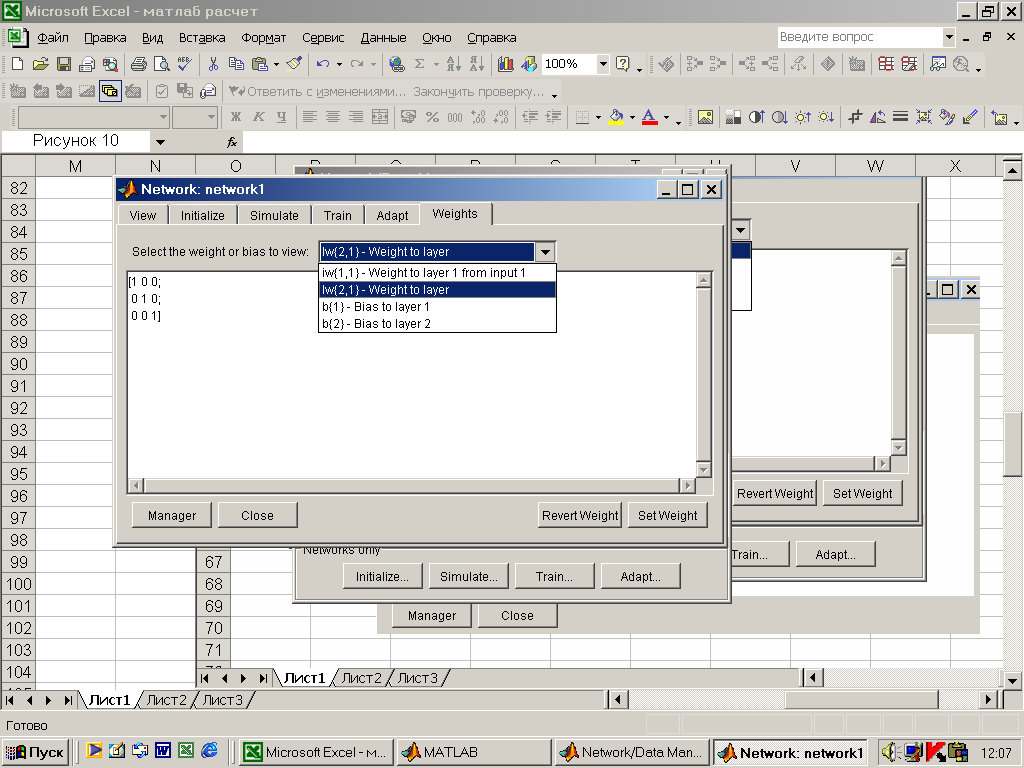
Task: Click Set Weight in front network1 window
Action: pos(667,515)
